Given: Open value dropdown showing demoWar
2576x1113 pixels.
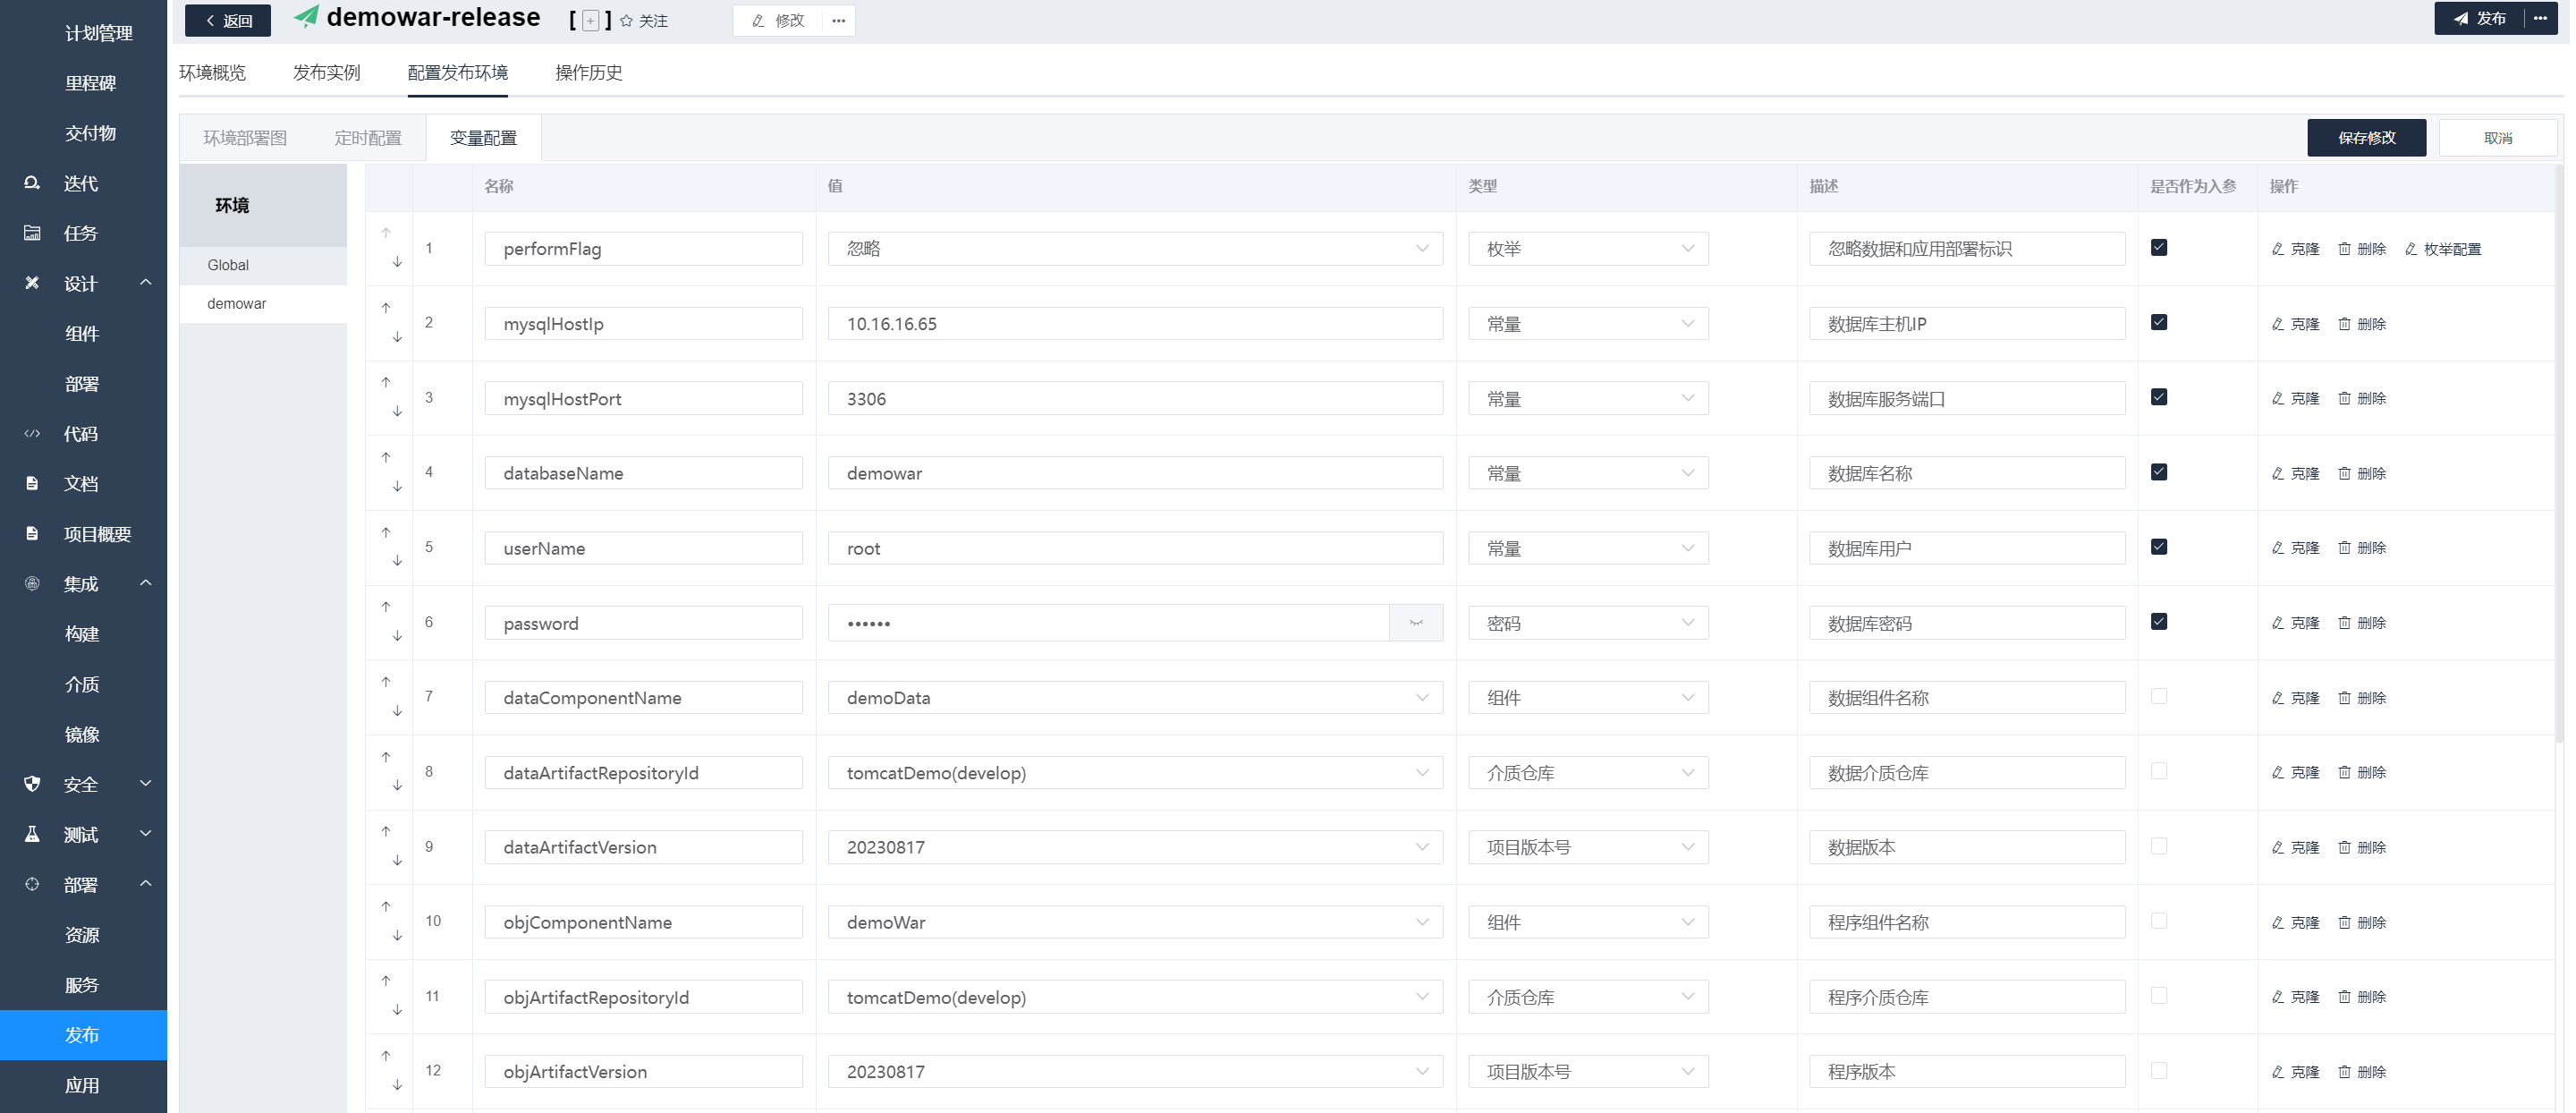Looking at the screenshot, I should click(x=1134, y=922).
